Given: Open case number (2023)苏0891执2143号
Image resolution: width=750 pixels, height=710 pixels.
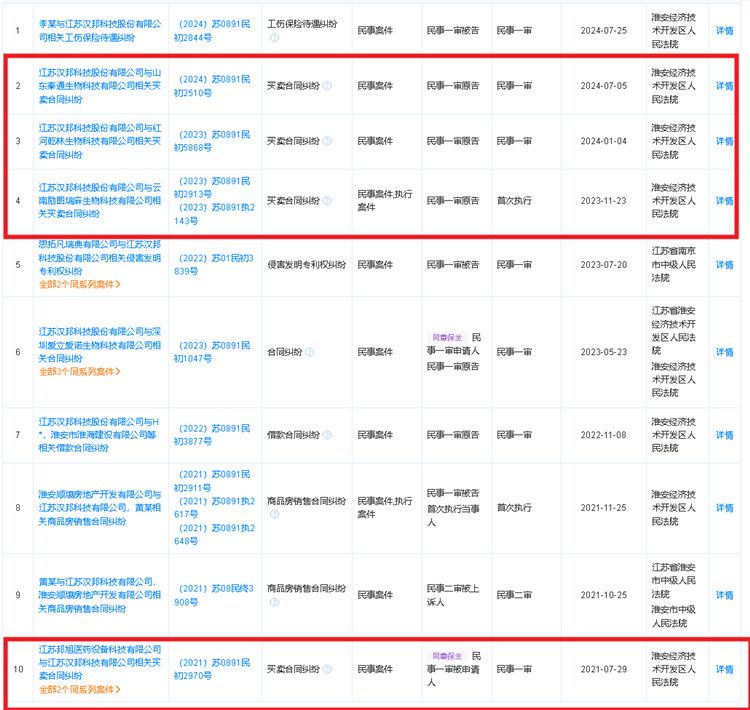Looking at the screenshot, I should (214, 214).
